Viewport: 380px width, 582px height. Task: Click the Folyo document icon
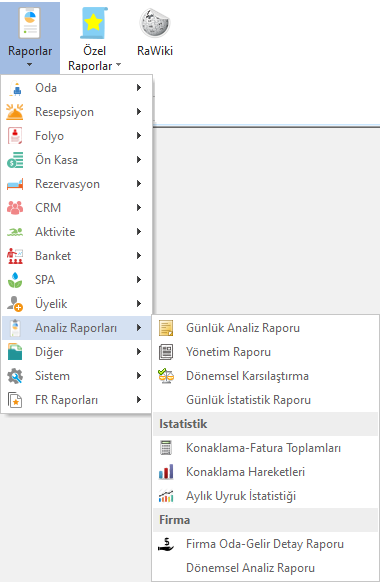point(15,136)
